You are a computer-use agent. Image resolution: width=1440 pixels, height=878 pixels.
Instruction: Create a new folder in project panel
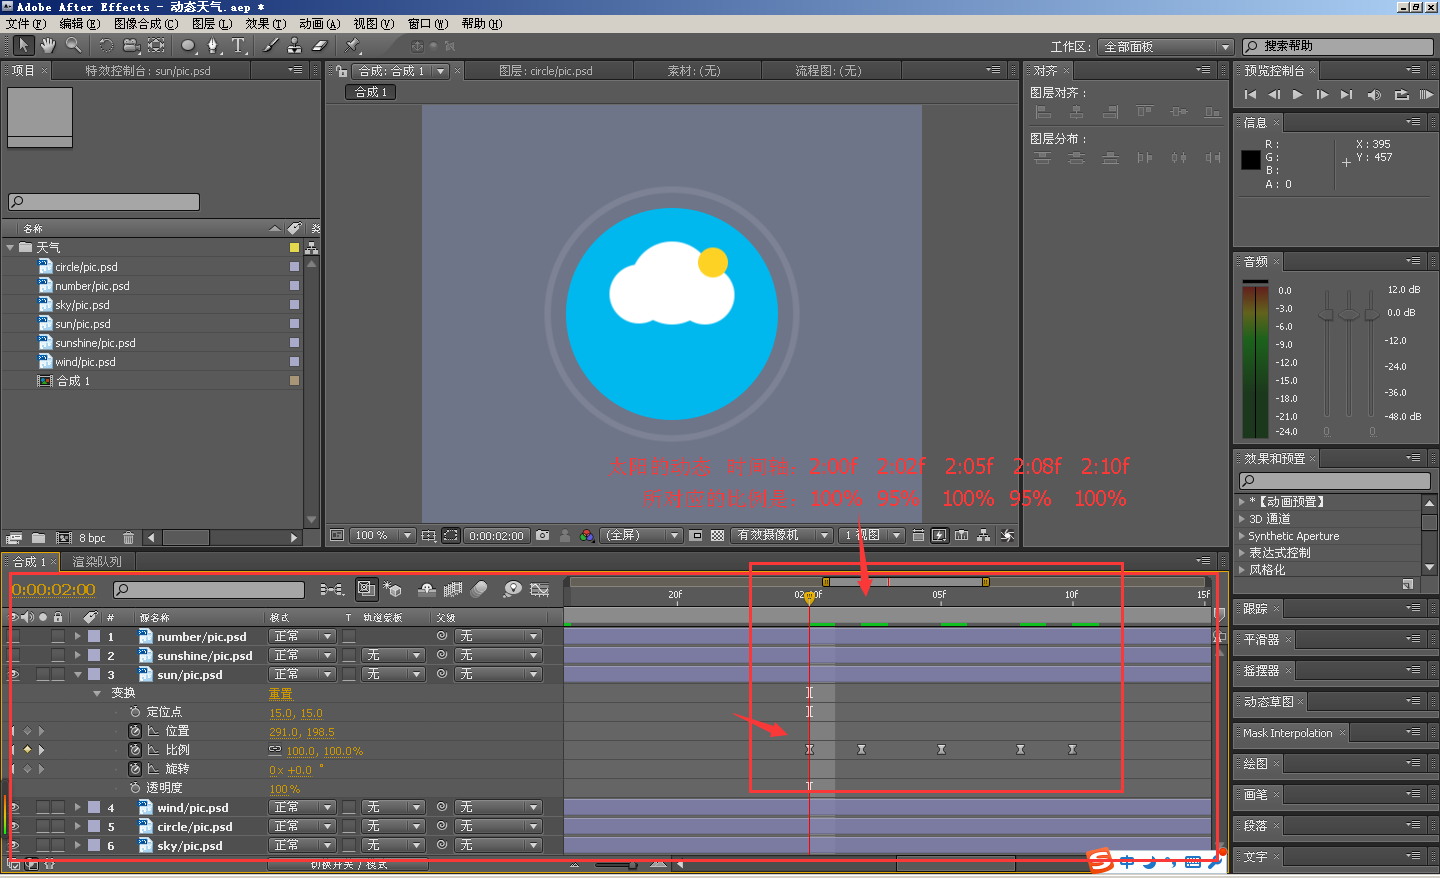pyautogui.click(x=38, y=538)
